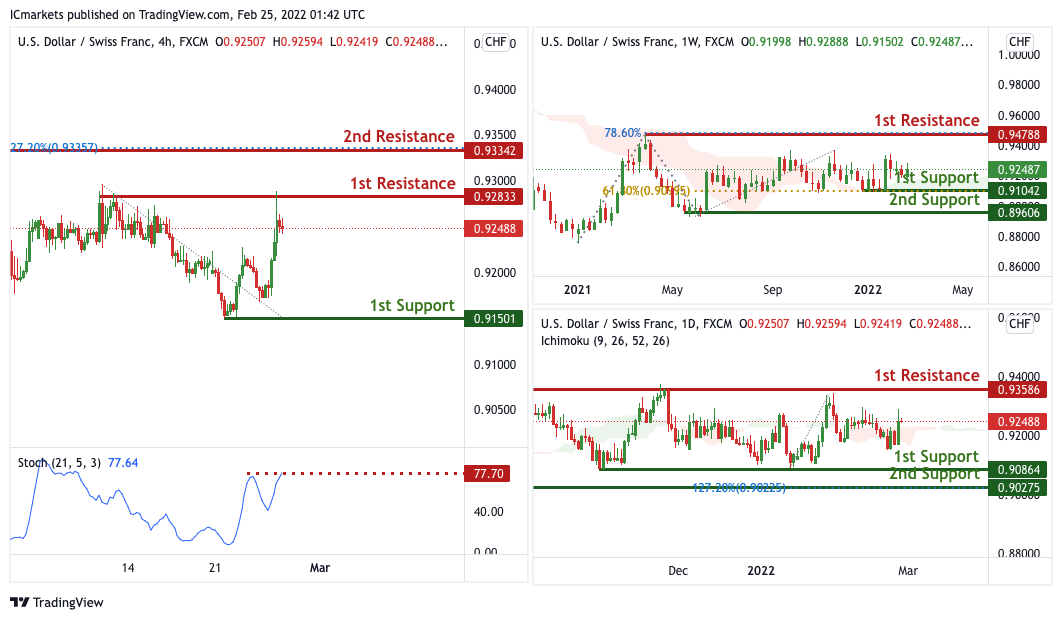Click the 78.60% Fibonacci label on weekly chart
Screen dimensions: 1062x620
[622, 133]
